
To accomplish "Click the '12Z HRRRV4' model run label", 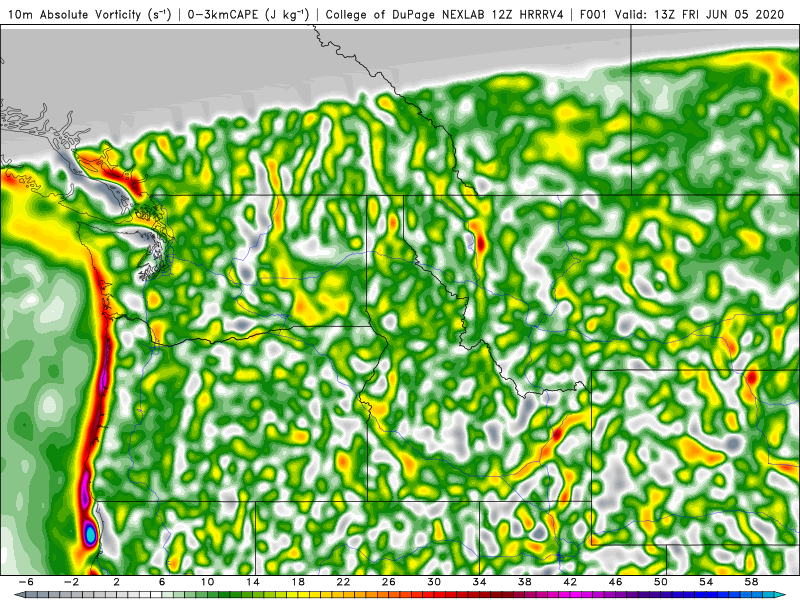I will click(529, 14).
